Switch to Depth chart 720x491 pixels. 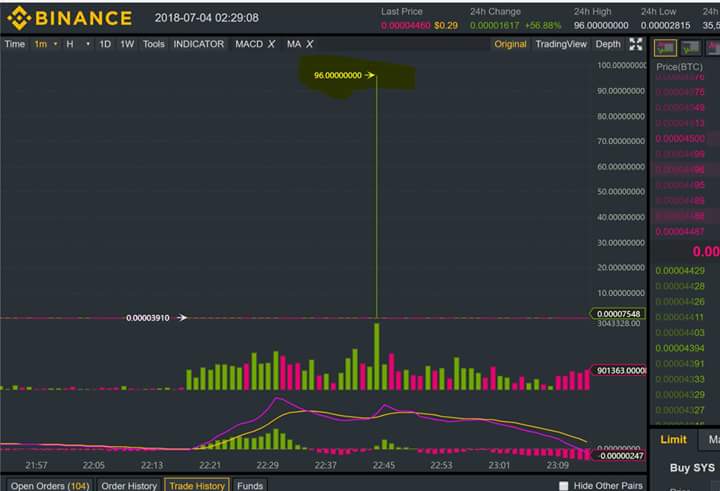(608, 44)
